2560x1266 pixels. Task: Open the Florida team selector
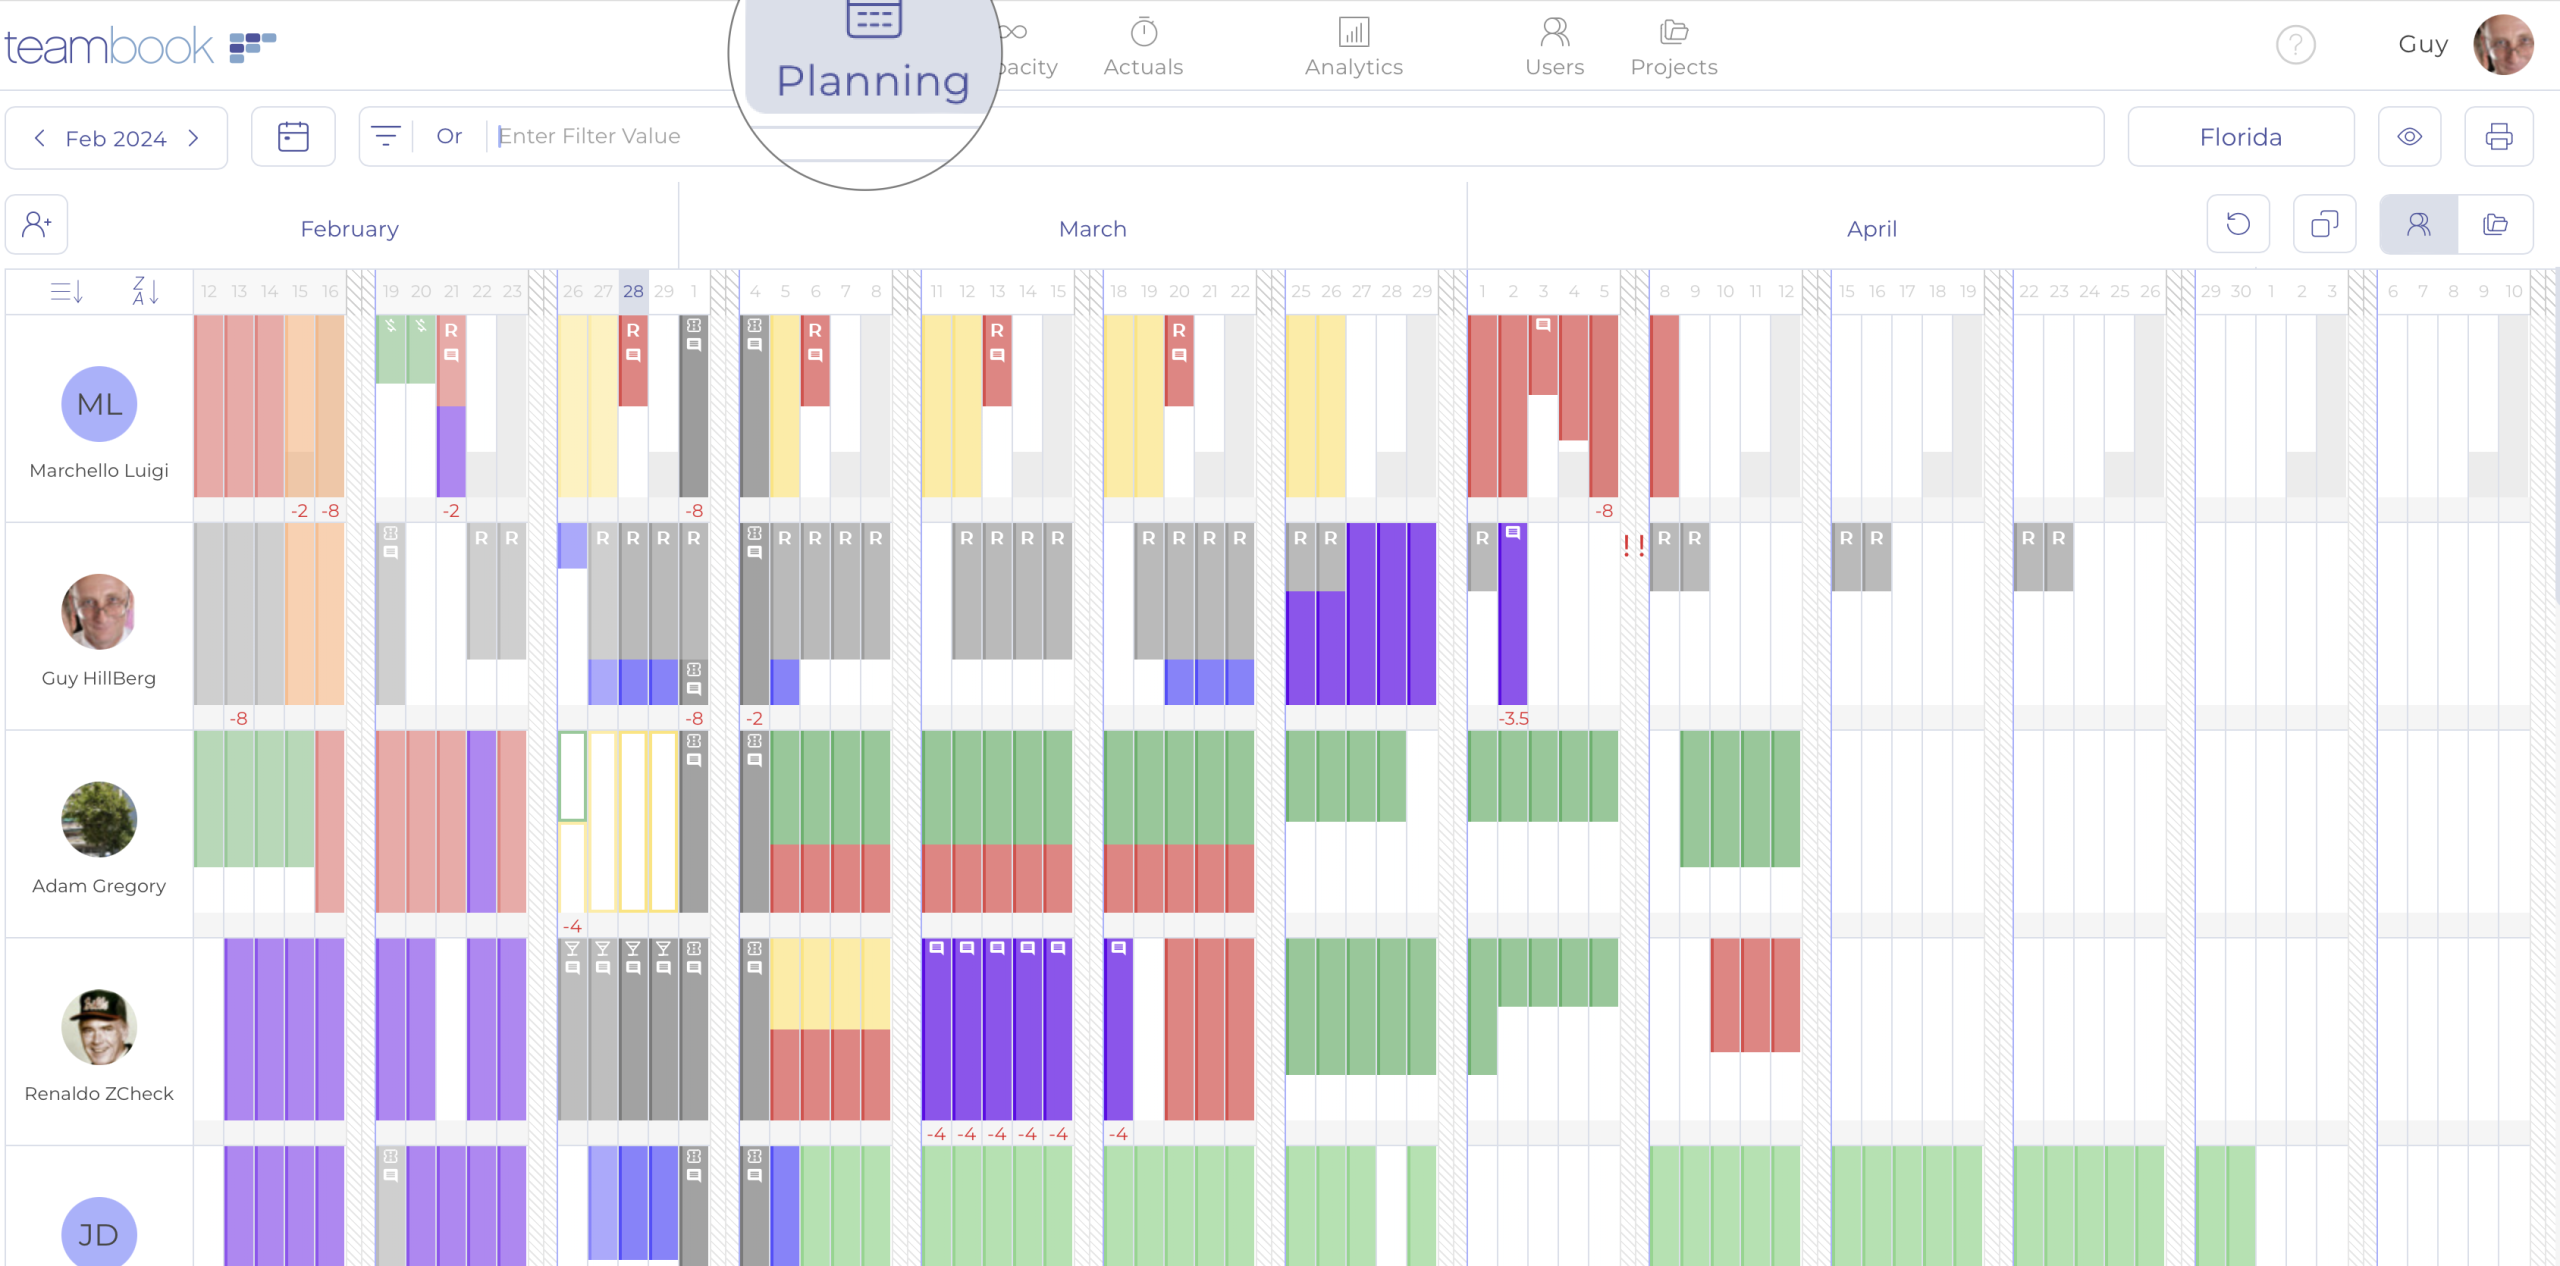click(x=2240, y=136)
